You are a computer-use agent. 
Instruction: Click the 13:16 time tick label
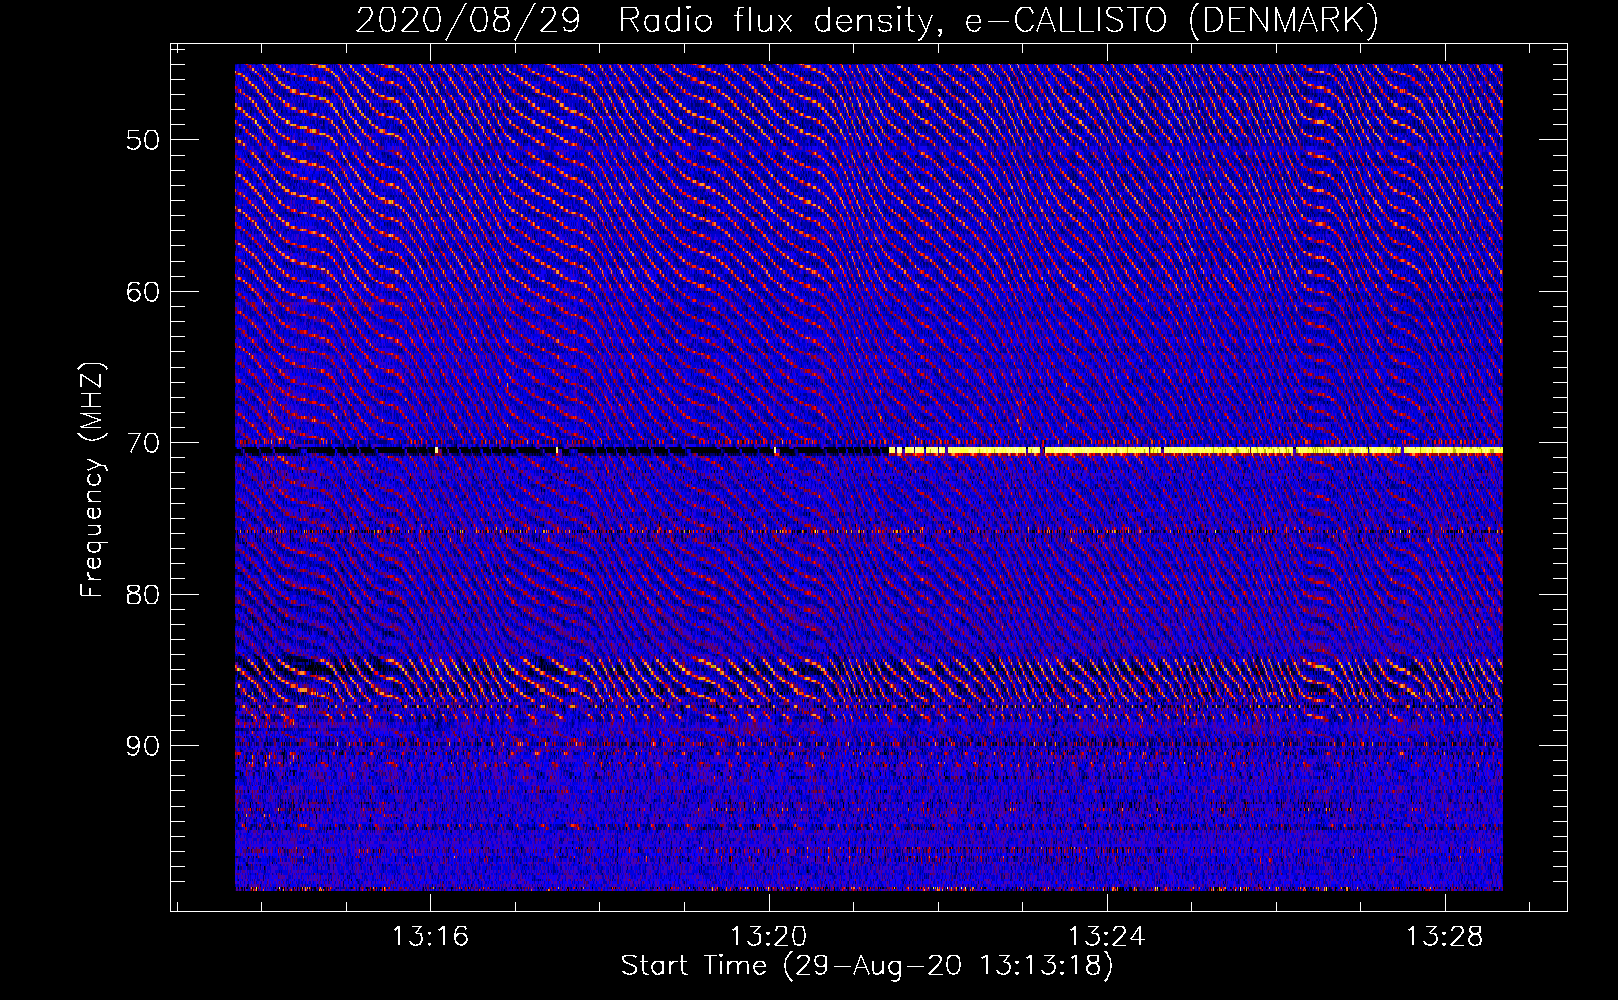coord(430,937)
